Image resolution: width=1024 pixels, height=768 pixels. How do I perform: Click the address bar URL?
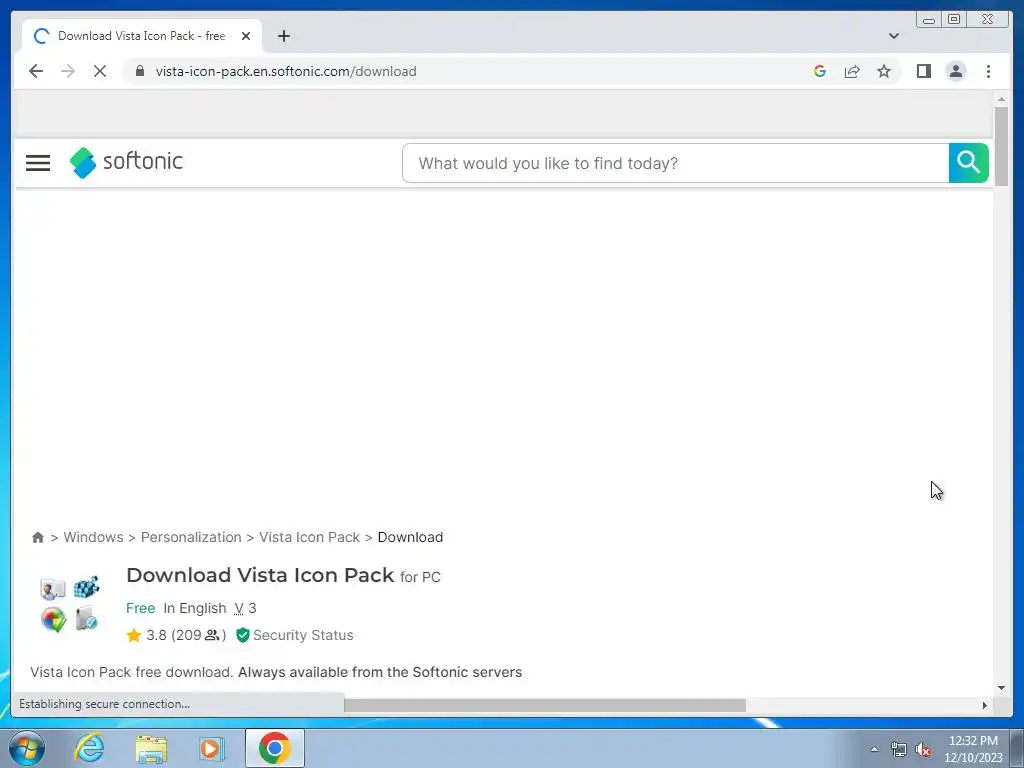[x=286, y=71]
